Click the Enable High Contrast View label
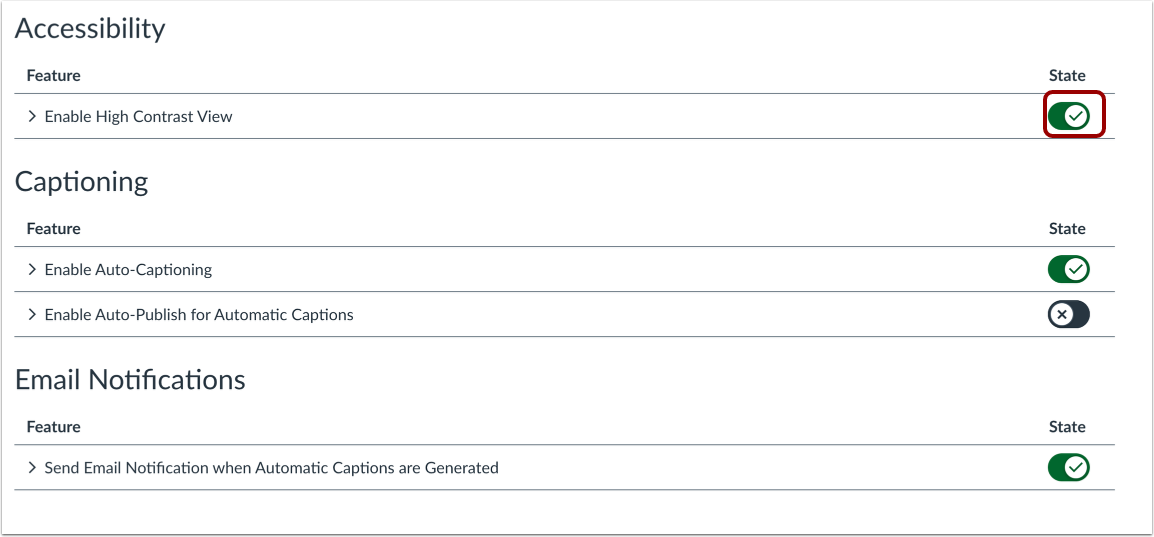The image size is (1154, 537). coord(138,117)
